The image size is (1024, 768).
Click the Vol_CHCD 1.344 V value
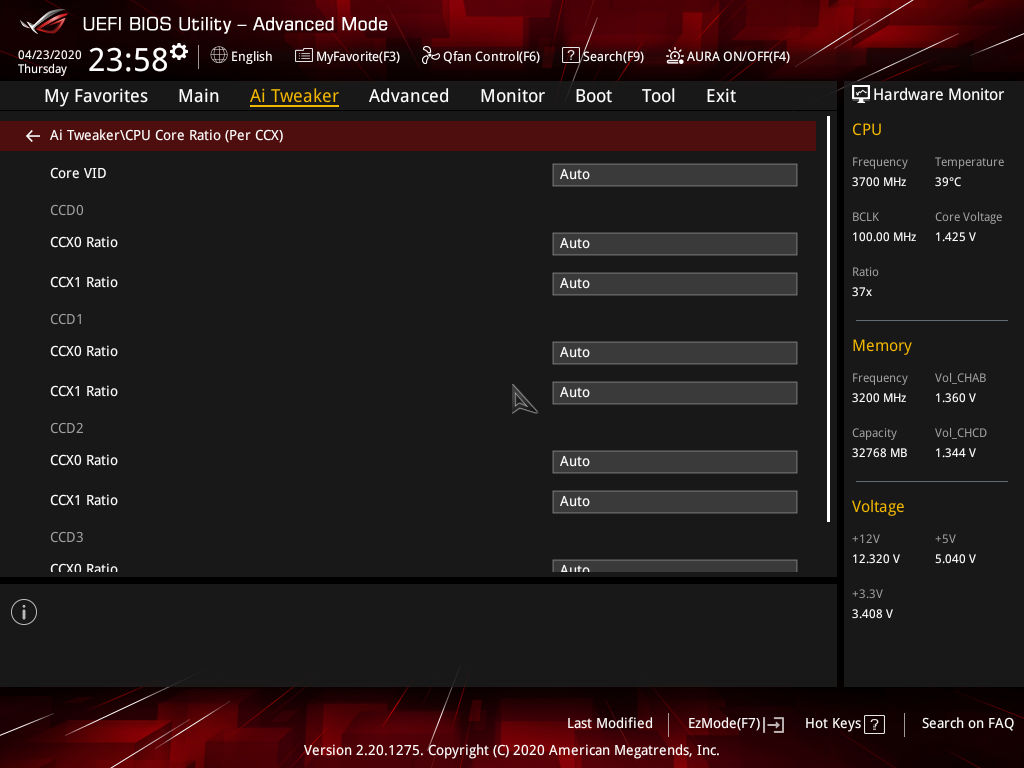point(955,453)
